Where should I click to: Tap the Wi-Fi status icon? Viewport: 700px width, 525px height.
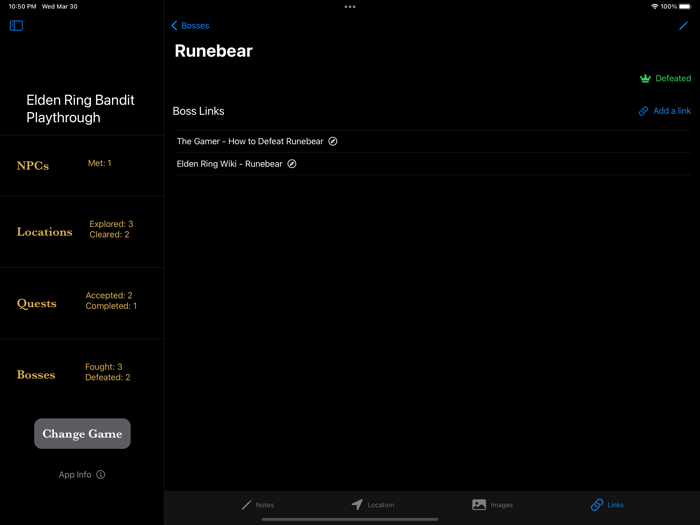654,7
